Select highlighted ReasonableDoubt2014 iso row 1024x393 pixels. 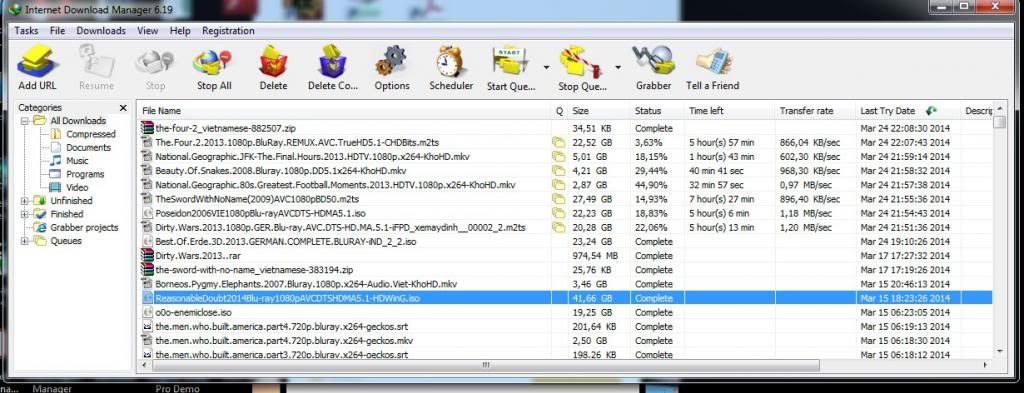(566, 298)
